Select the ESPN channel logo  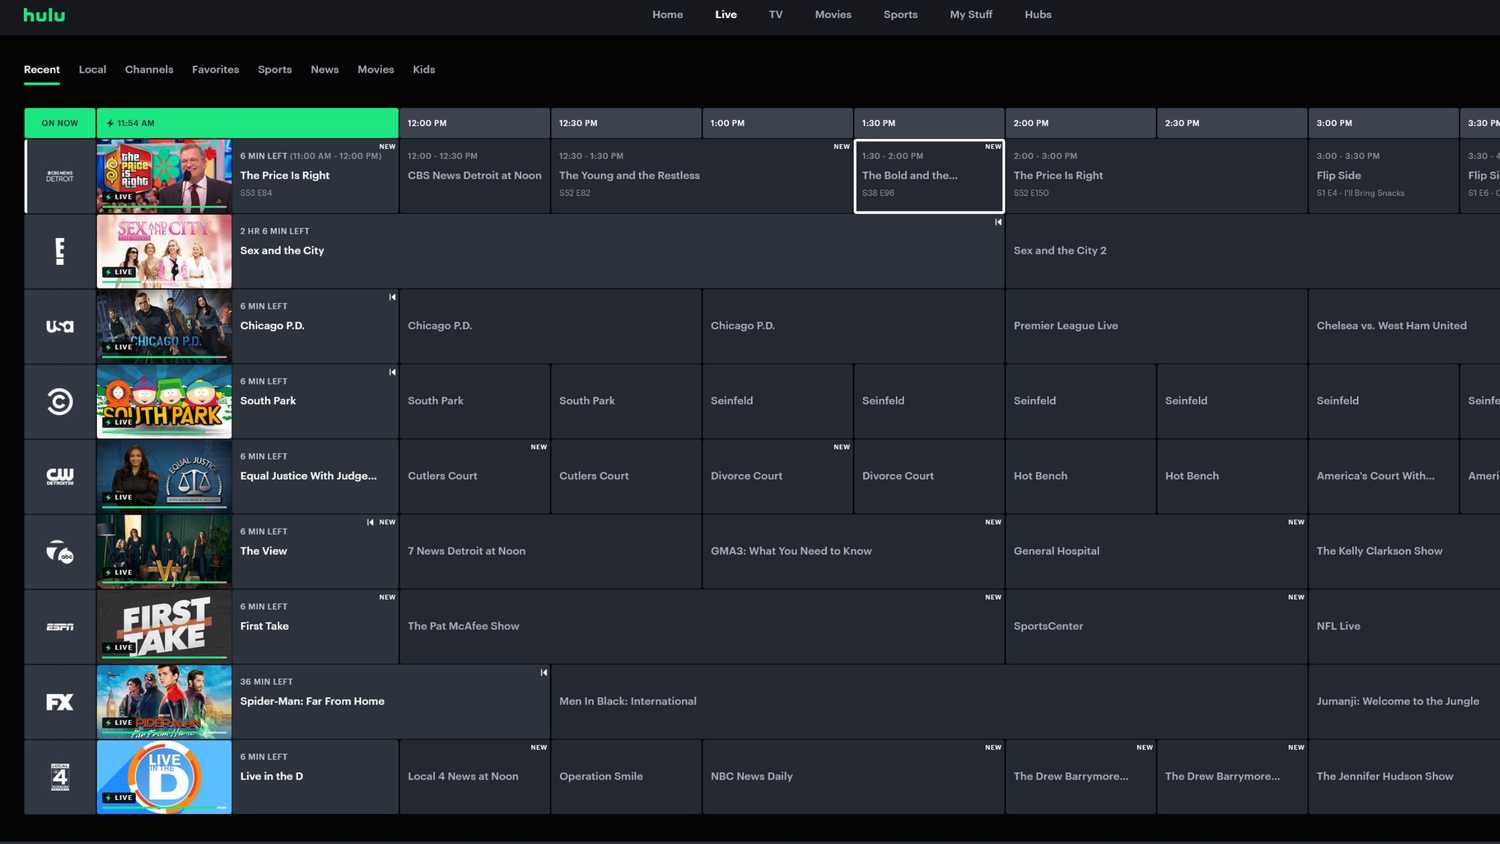(x=59, y=626)
